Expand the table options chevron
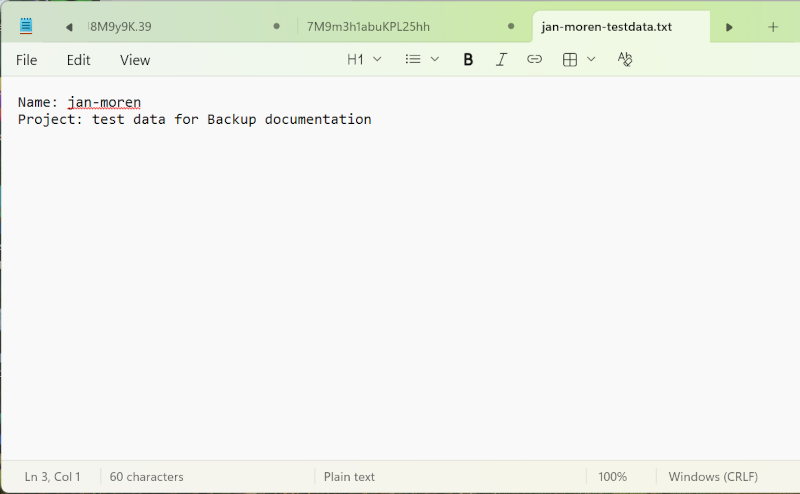This screenshot has height=494, width=800. pyautogui.click(x=591, y=59)
